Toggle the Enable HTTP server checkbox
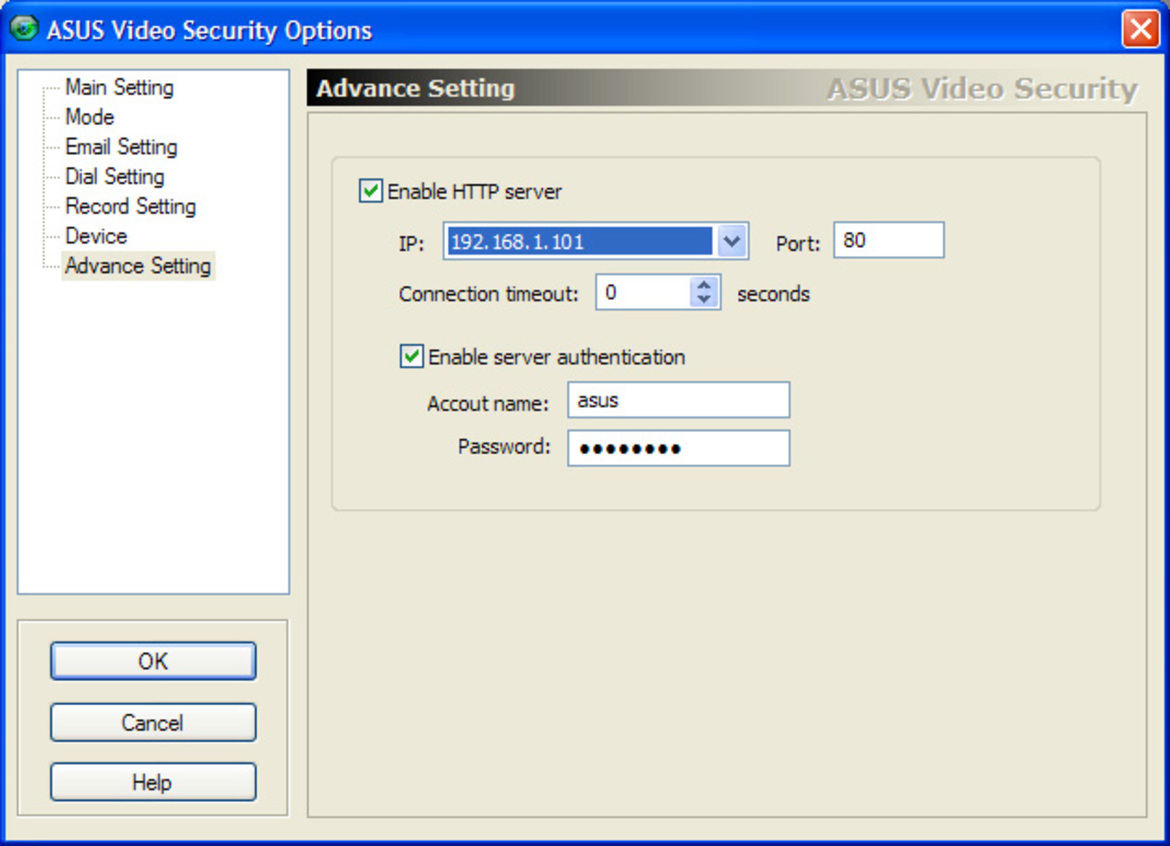Image resolution: width=1170 pixels, height=846 pixels. [371, 191]
